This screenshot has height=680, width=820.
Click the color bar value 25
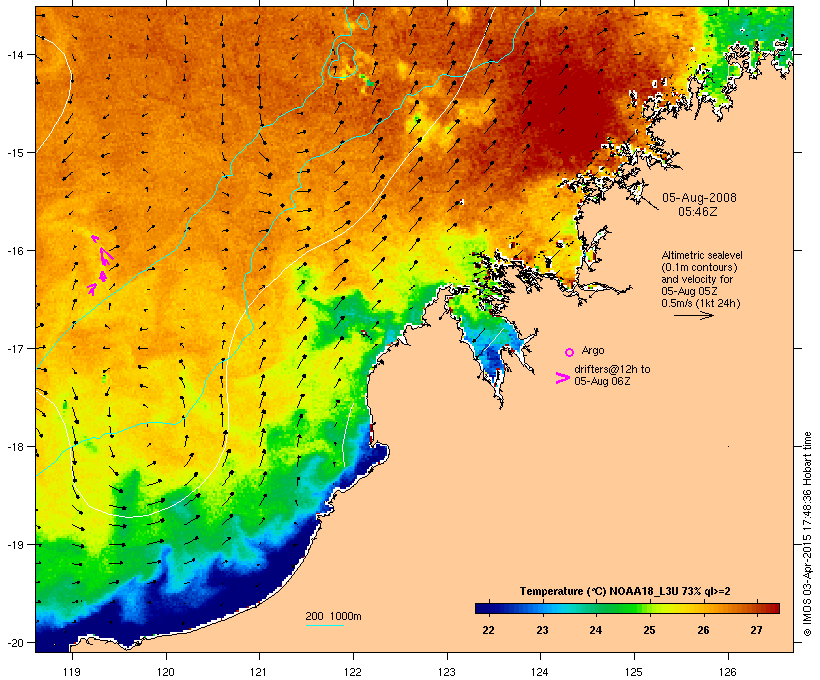click(649, 630)
